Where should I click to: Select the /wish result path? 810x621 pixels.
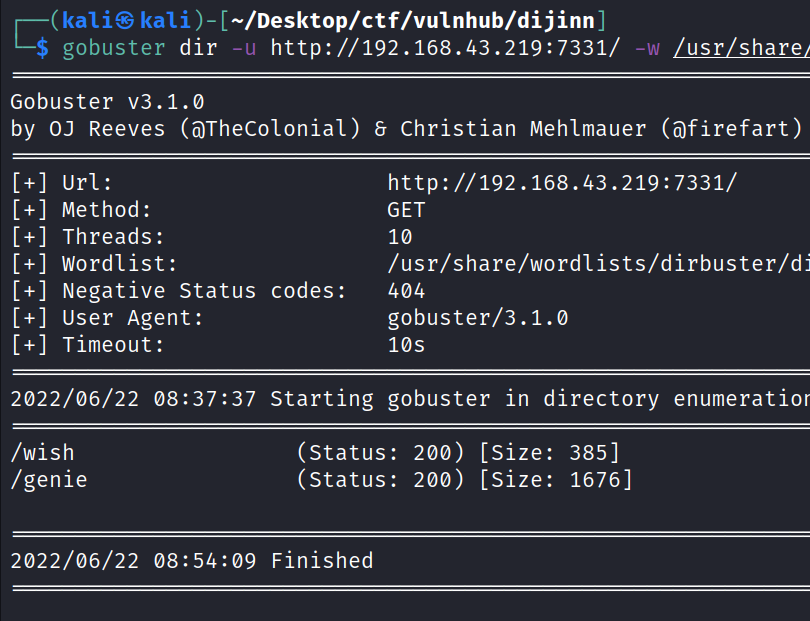tap(42, 453)
